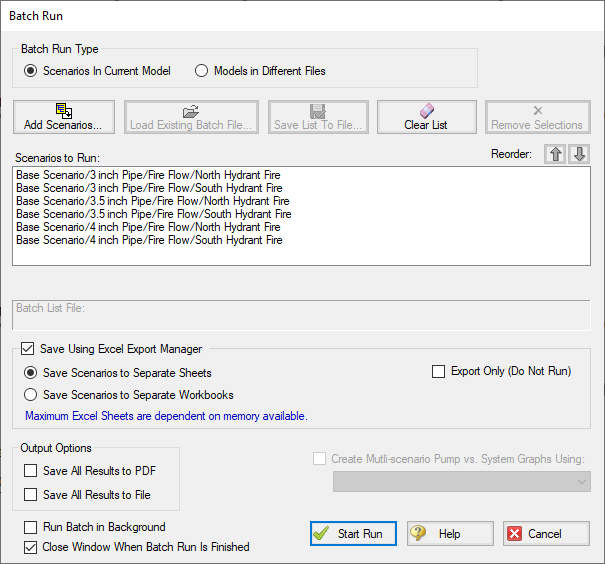Click the Batch List File field
605x564 pixels.
(301, 315)
